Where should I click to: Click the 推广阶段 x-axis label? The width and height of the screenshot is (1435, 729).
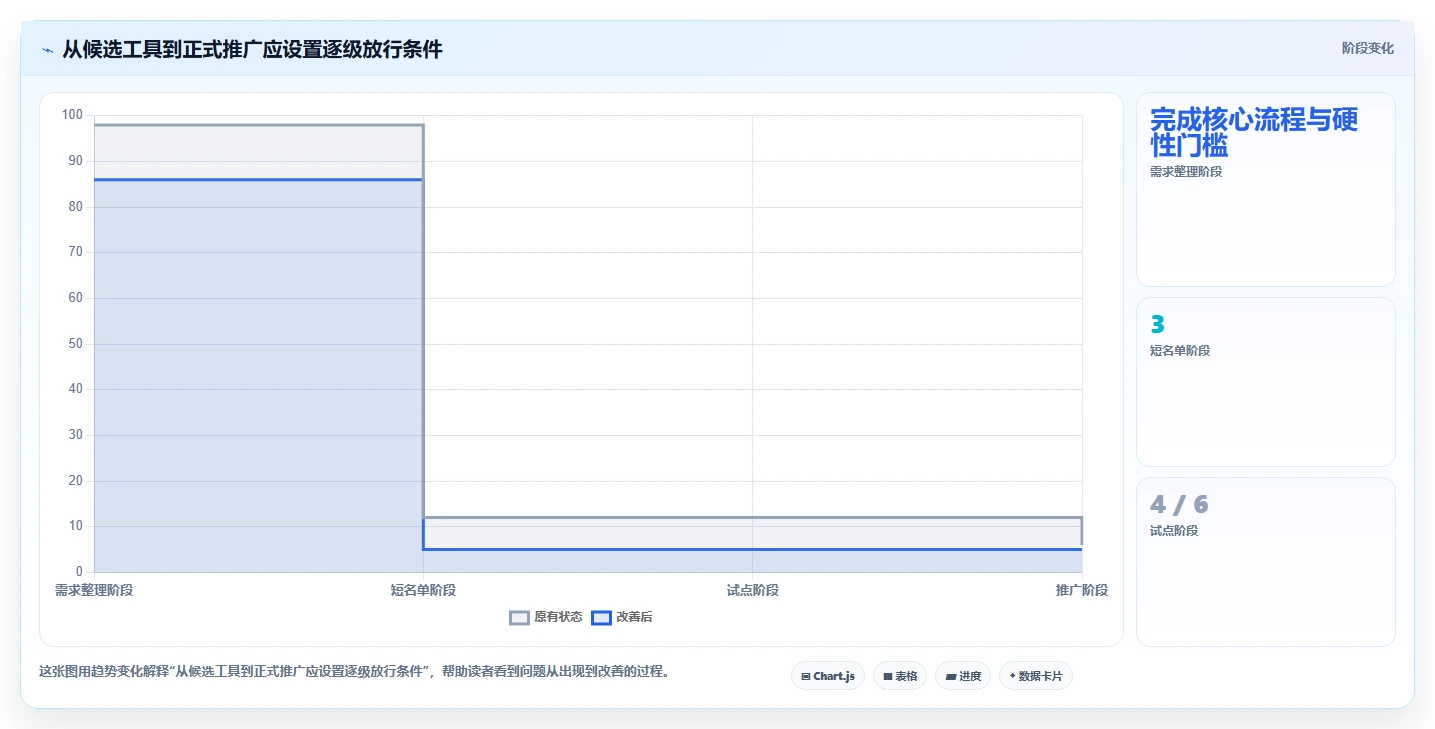[1082, 590]
